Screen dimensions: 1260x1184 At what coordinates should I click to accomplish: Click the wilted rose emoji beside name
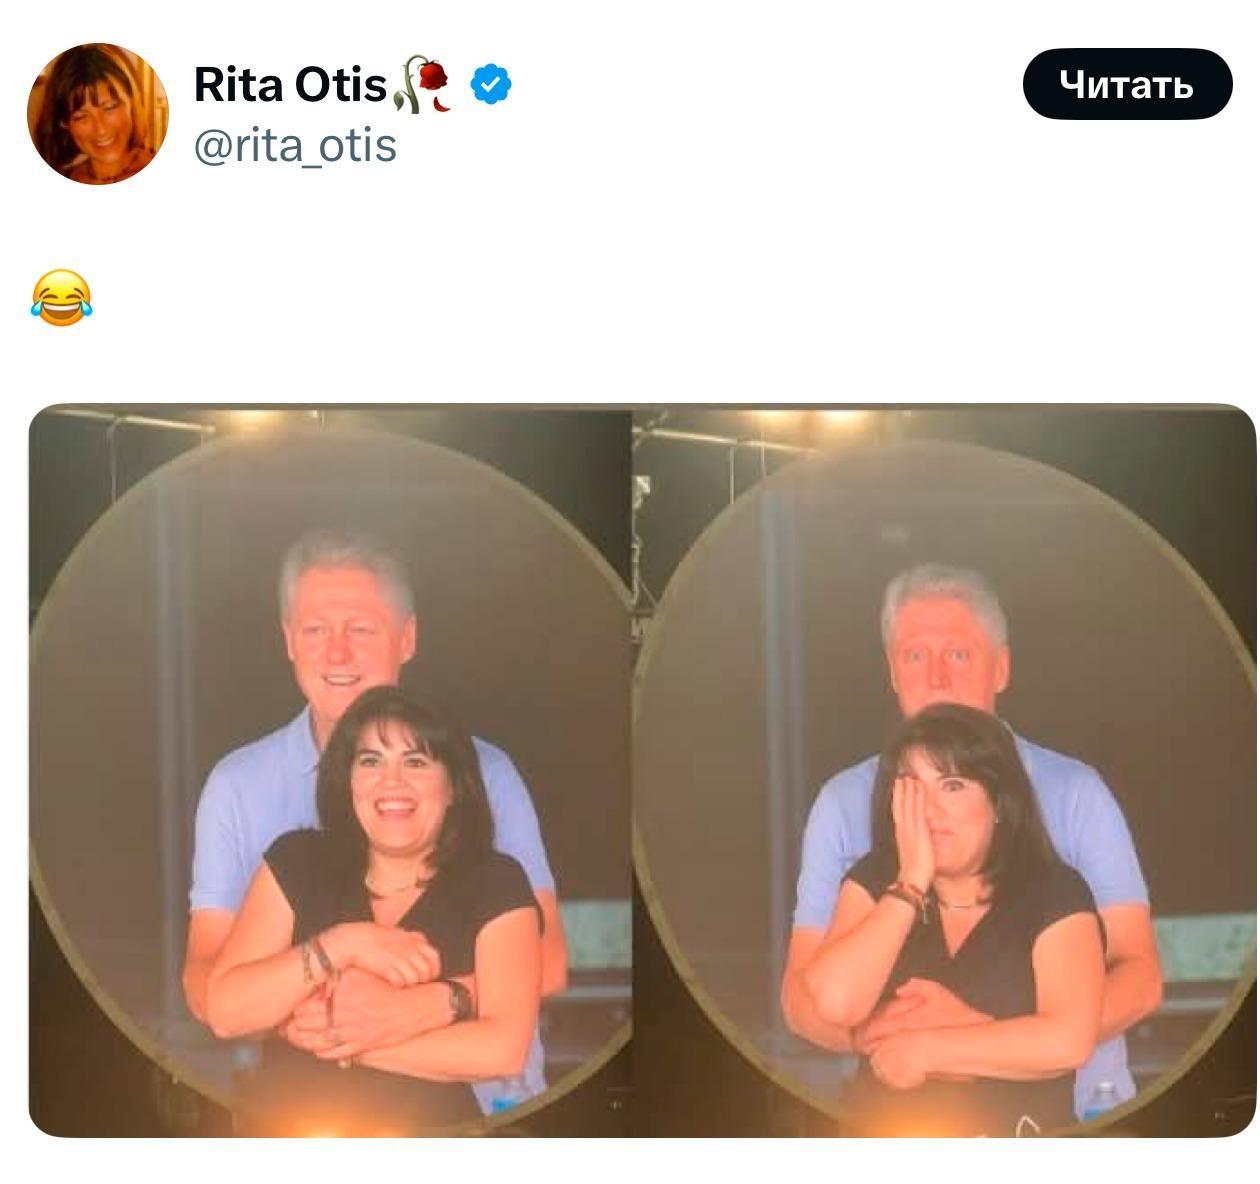[424, 84]
